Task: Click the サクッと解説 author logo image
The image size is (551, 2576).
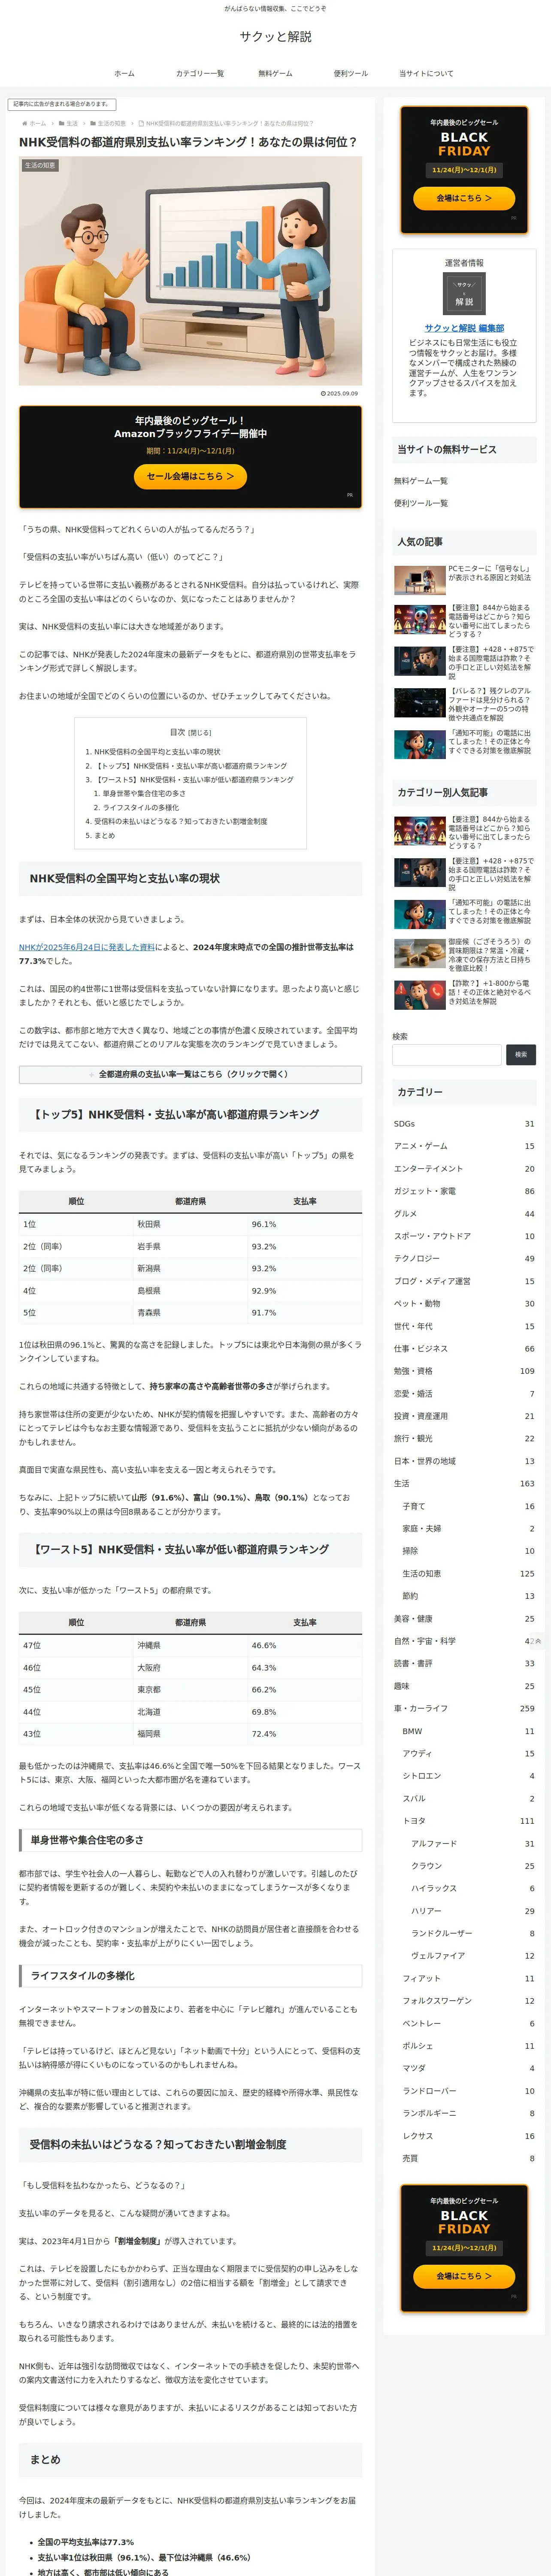Action: [464, 293]
